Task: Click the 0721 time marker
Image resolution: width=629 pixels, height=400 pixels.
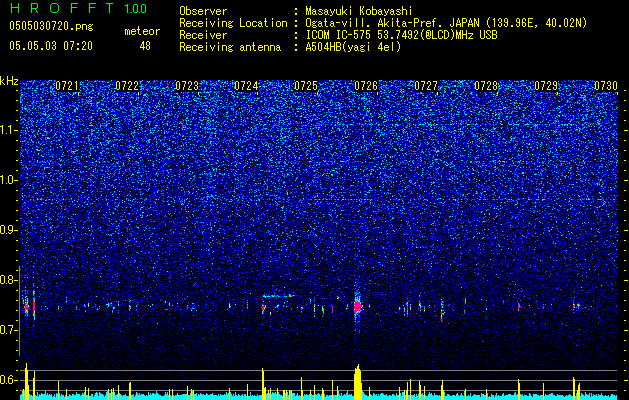Action: [x=67, y=86]
